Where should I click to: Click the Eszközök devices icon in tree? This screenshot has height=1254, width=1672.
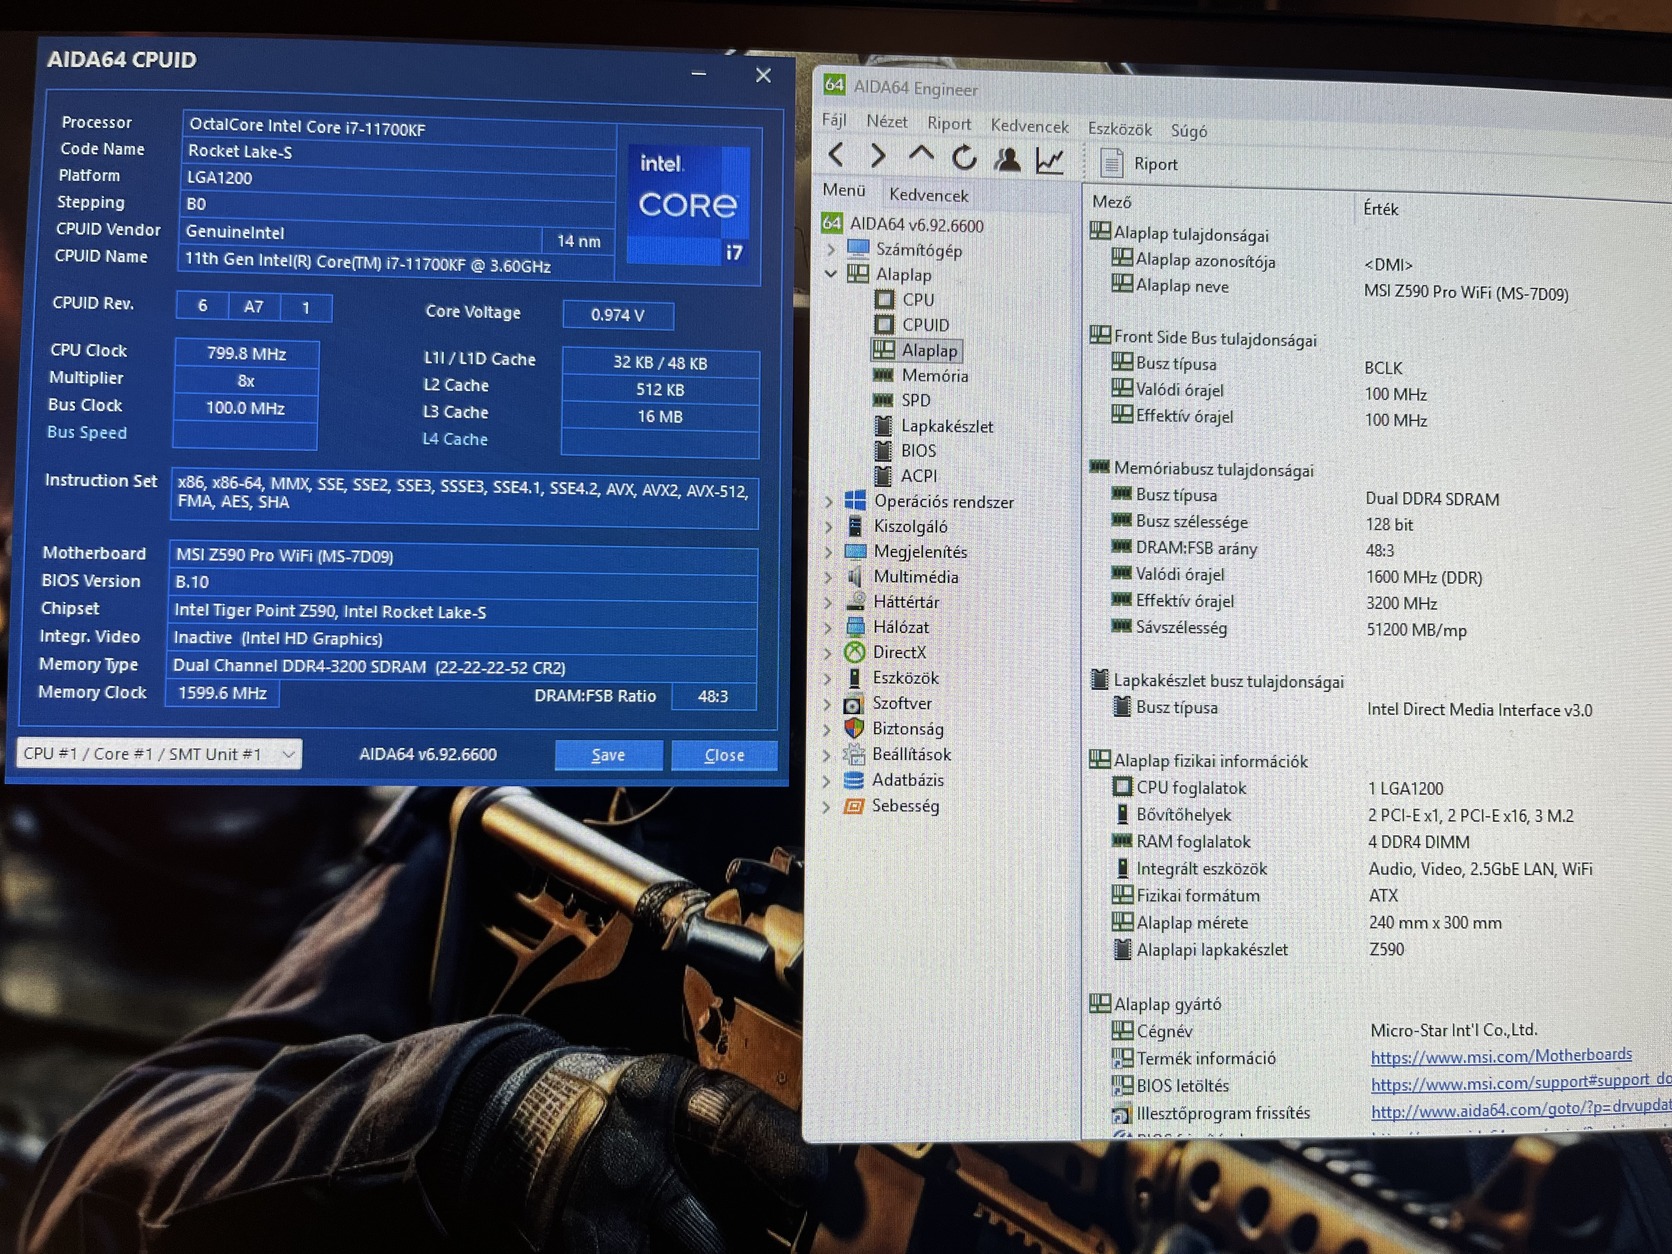pyautogui.click(x=855, y=677)
